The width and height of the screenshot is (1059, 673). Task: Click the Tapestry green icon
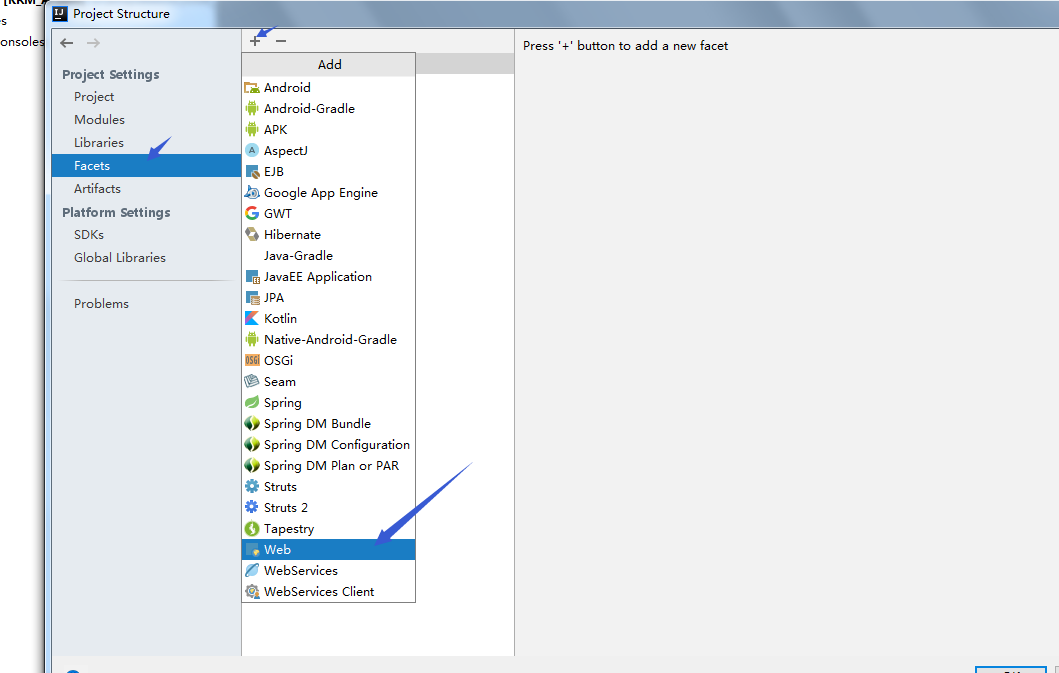coord(252,529)
